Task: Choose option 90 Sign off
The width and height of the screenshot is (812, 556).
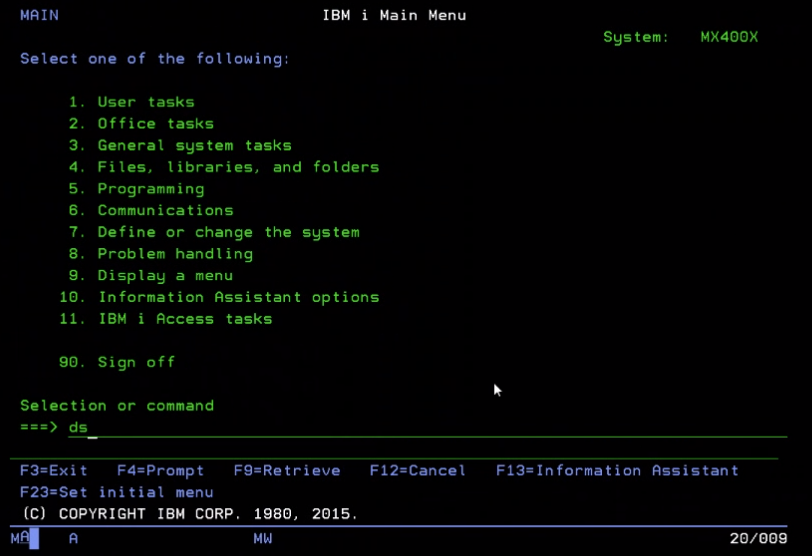Action: (117, 362)
